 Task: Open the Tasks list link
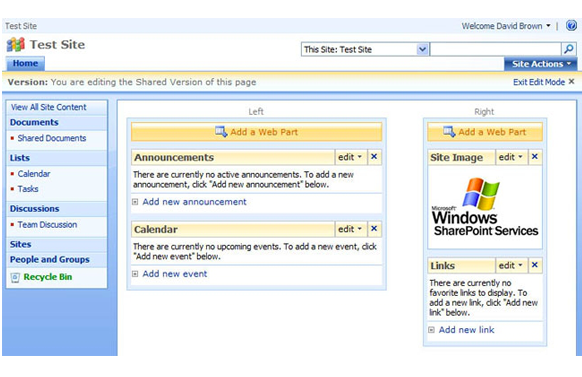tap(28, 189)
